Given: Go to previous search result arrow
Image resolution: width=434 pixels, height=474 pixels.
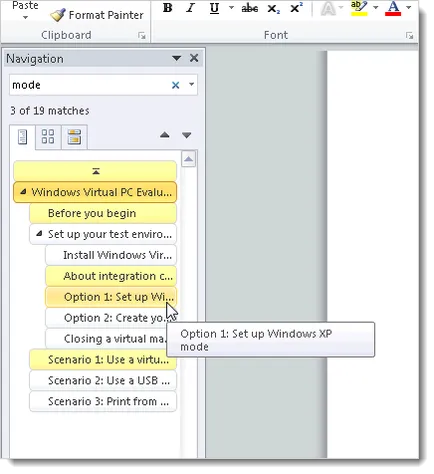Looking at the screenshot, I should [165, 135].
